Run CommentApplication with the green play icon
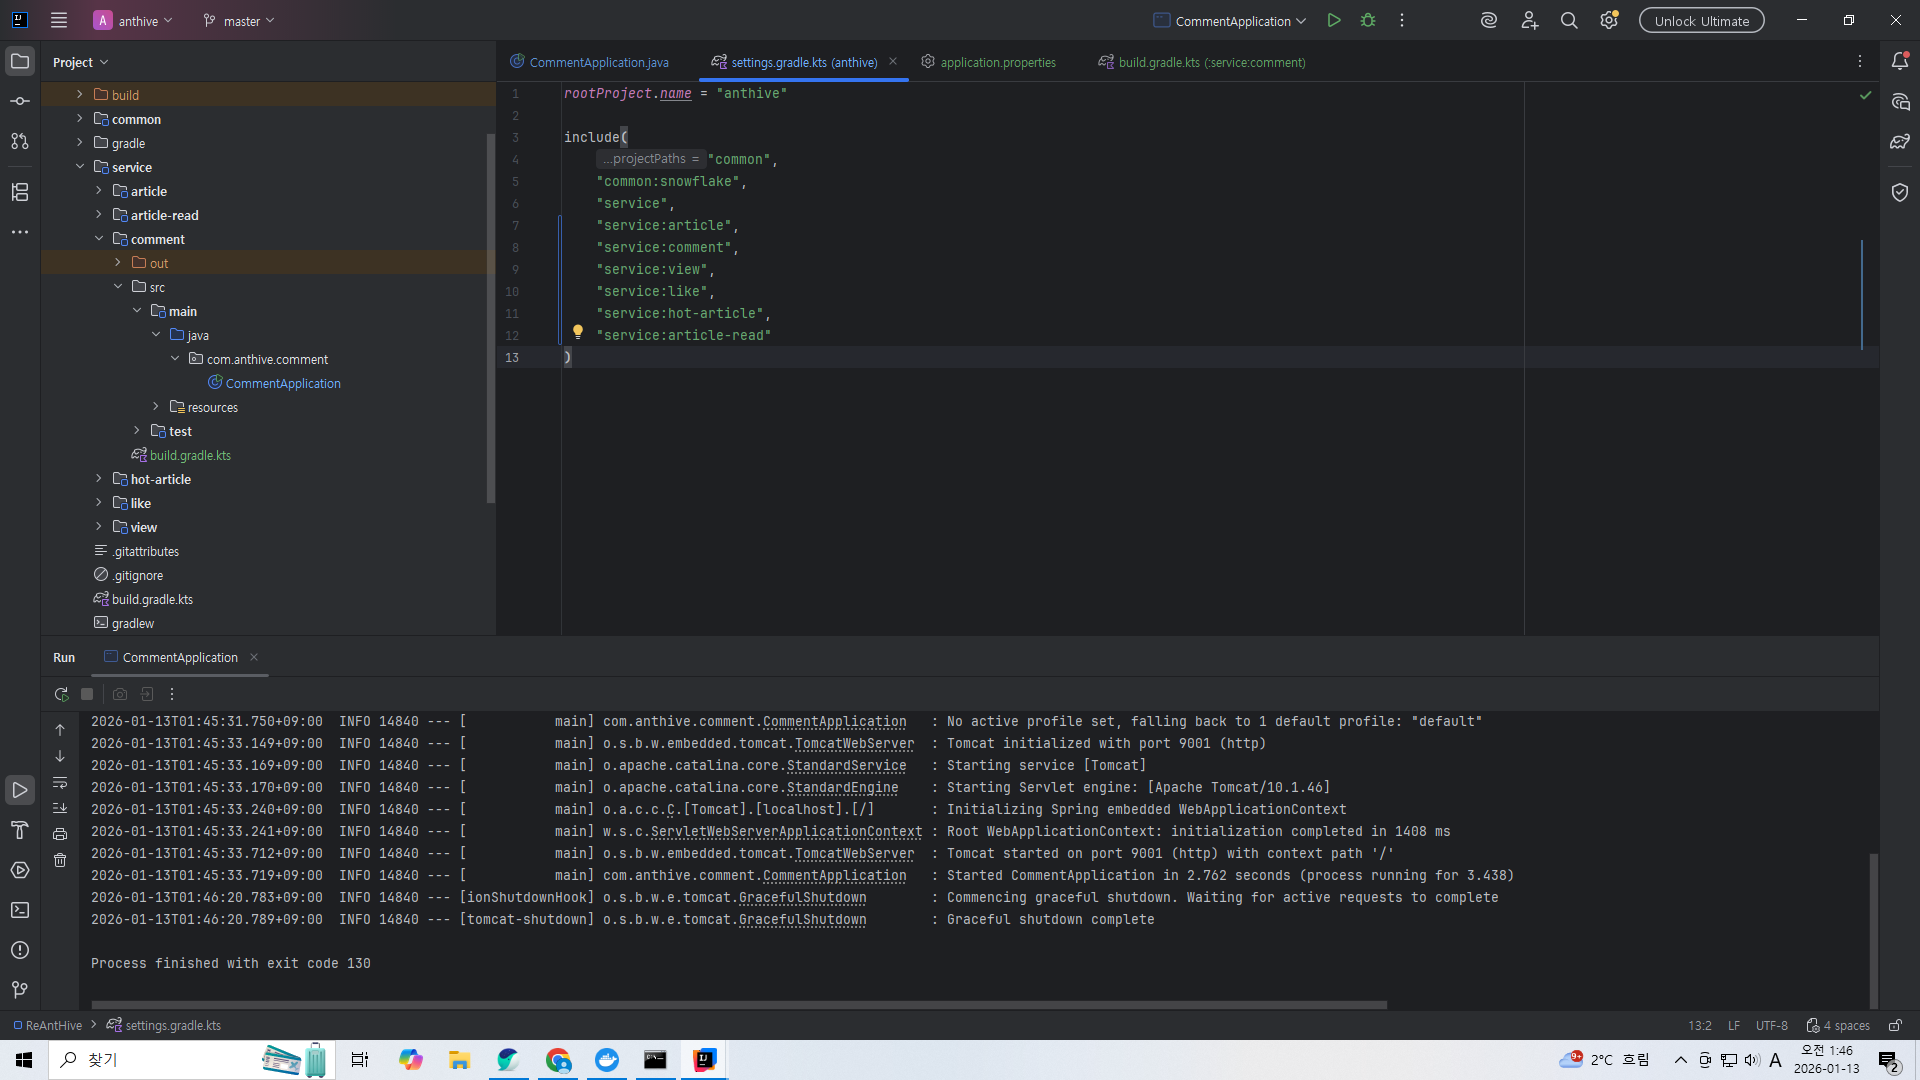1920x1080 pixels. point(1333,20)
